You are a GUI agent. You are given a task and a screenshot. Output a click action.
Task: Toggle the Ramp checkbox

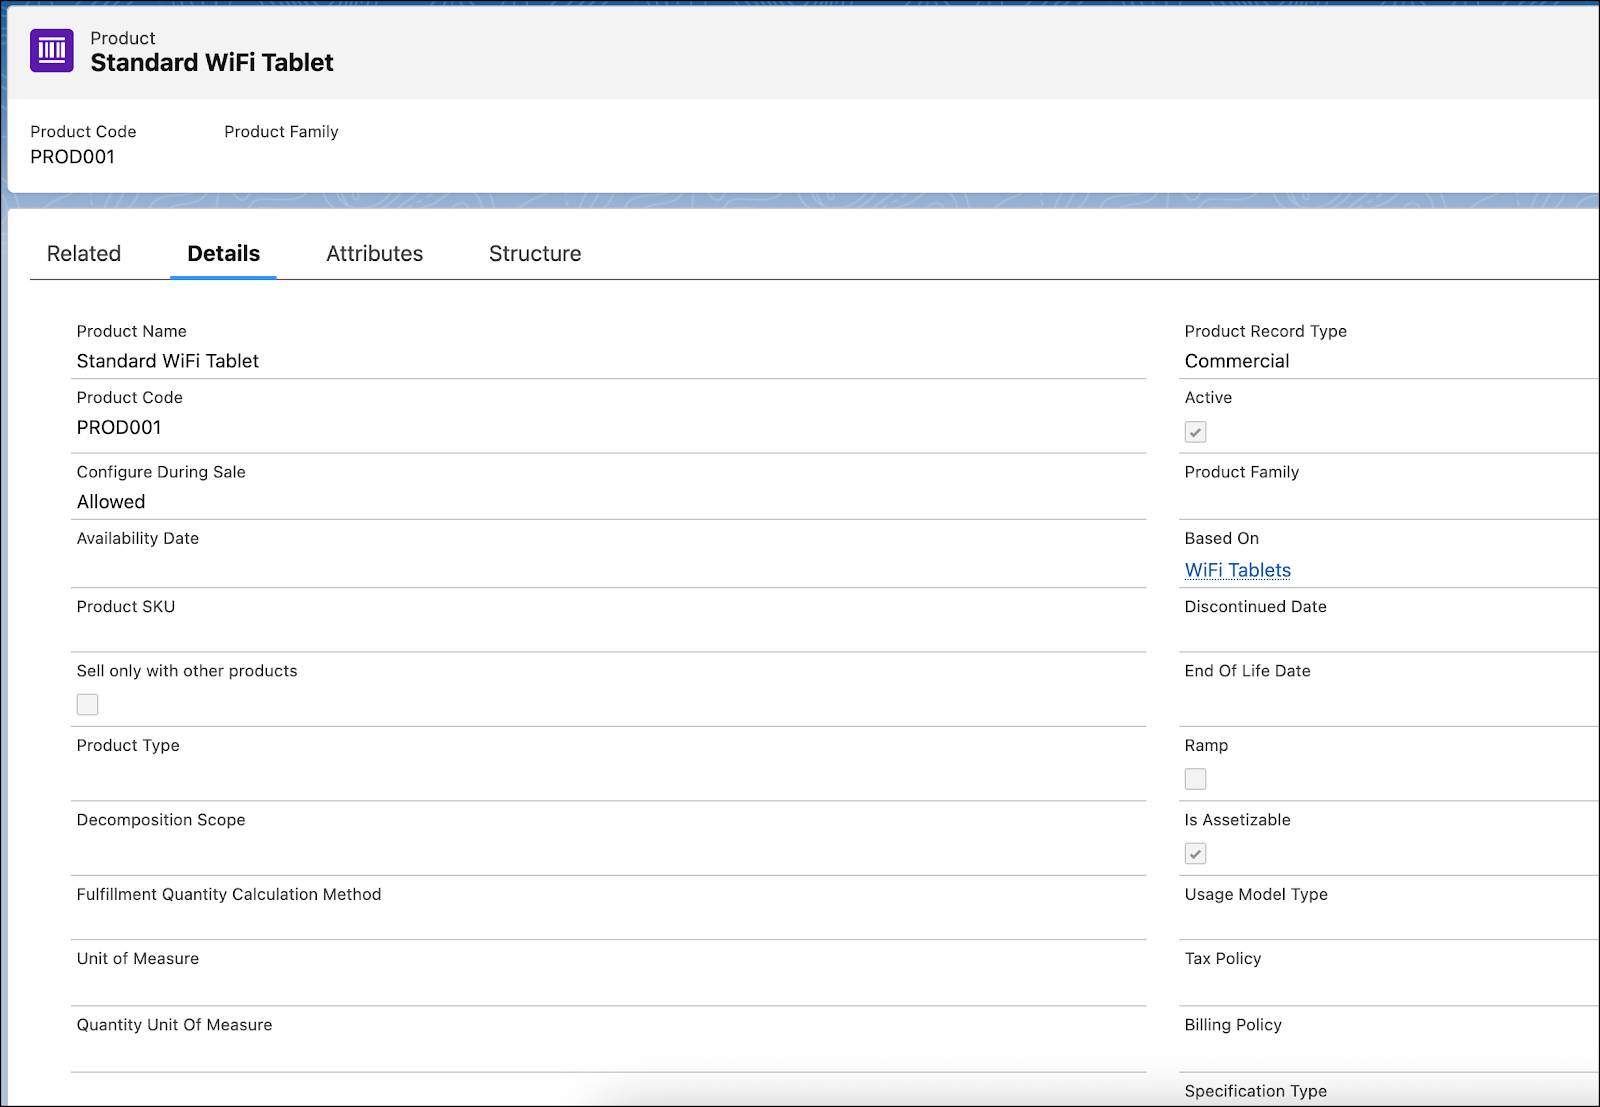(1195, 779)
